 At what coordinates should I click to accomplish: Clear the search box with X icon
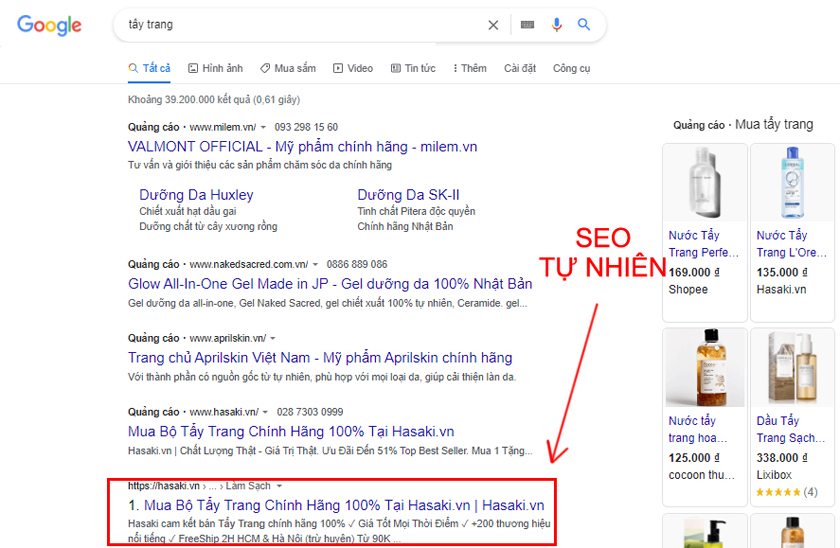(x=493, y=25)
